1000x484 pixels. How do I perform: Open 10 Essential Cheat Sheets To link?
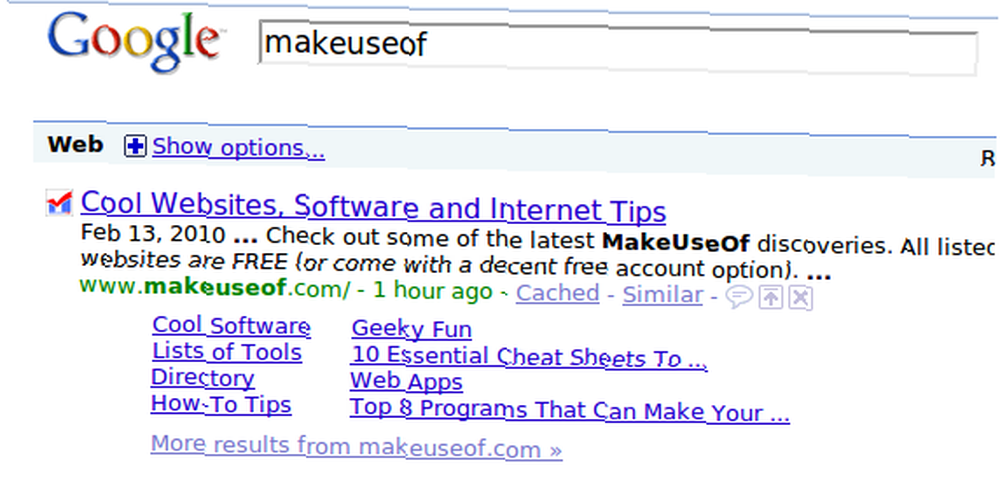pos(529,357)
